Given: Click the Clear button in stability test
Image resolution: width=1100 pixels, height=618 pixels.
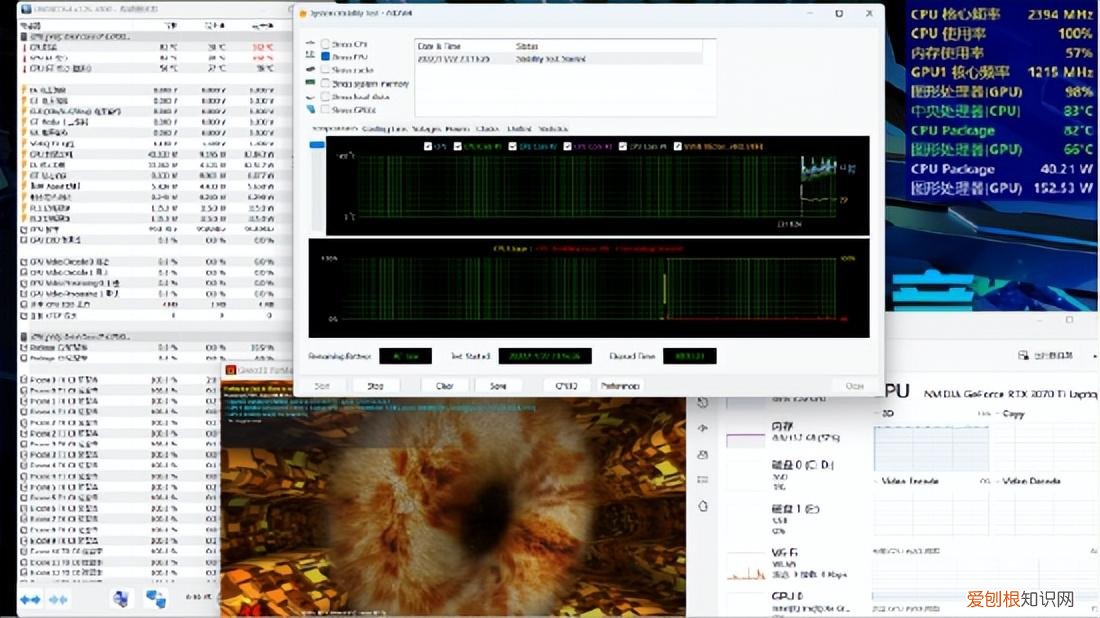Looking at the screenshot, I should tap(445, 385).
